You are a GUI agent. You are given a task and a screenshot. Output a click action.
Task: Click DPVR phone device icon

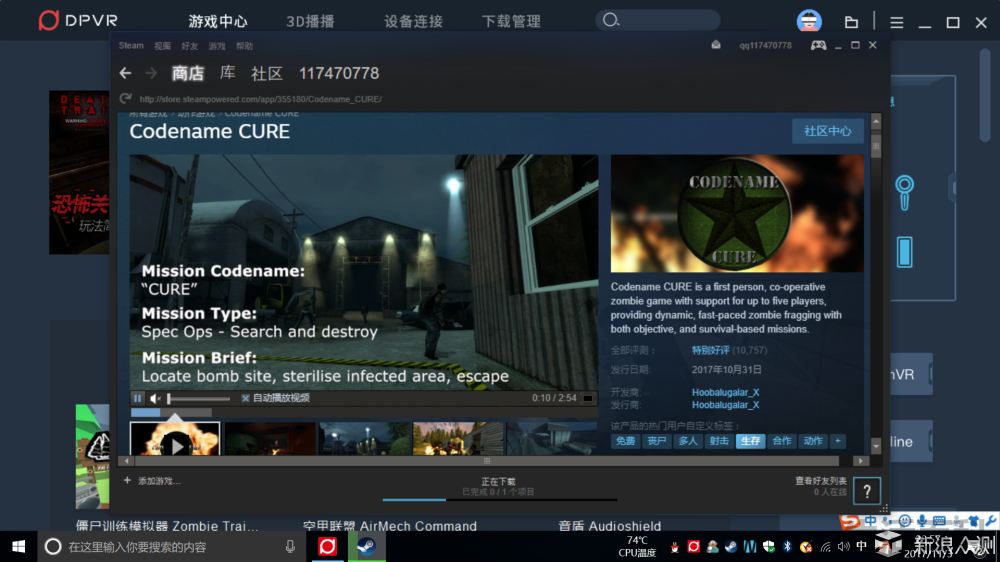coord(904,252)
